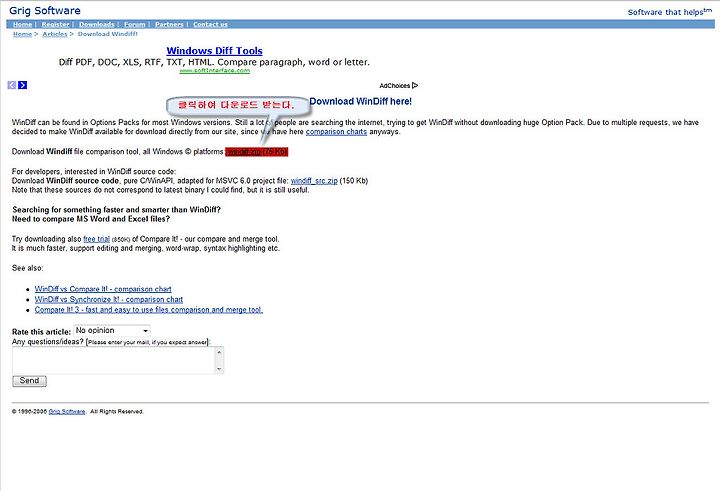720x491 pixels.
Task: Open the Compare It! 3 tool link
Action: (149, 310)
